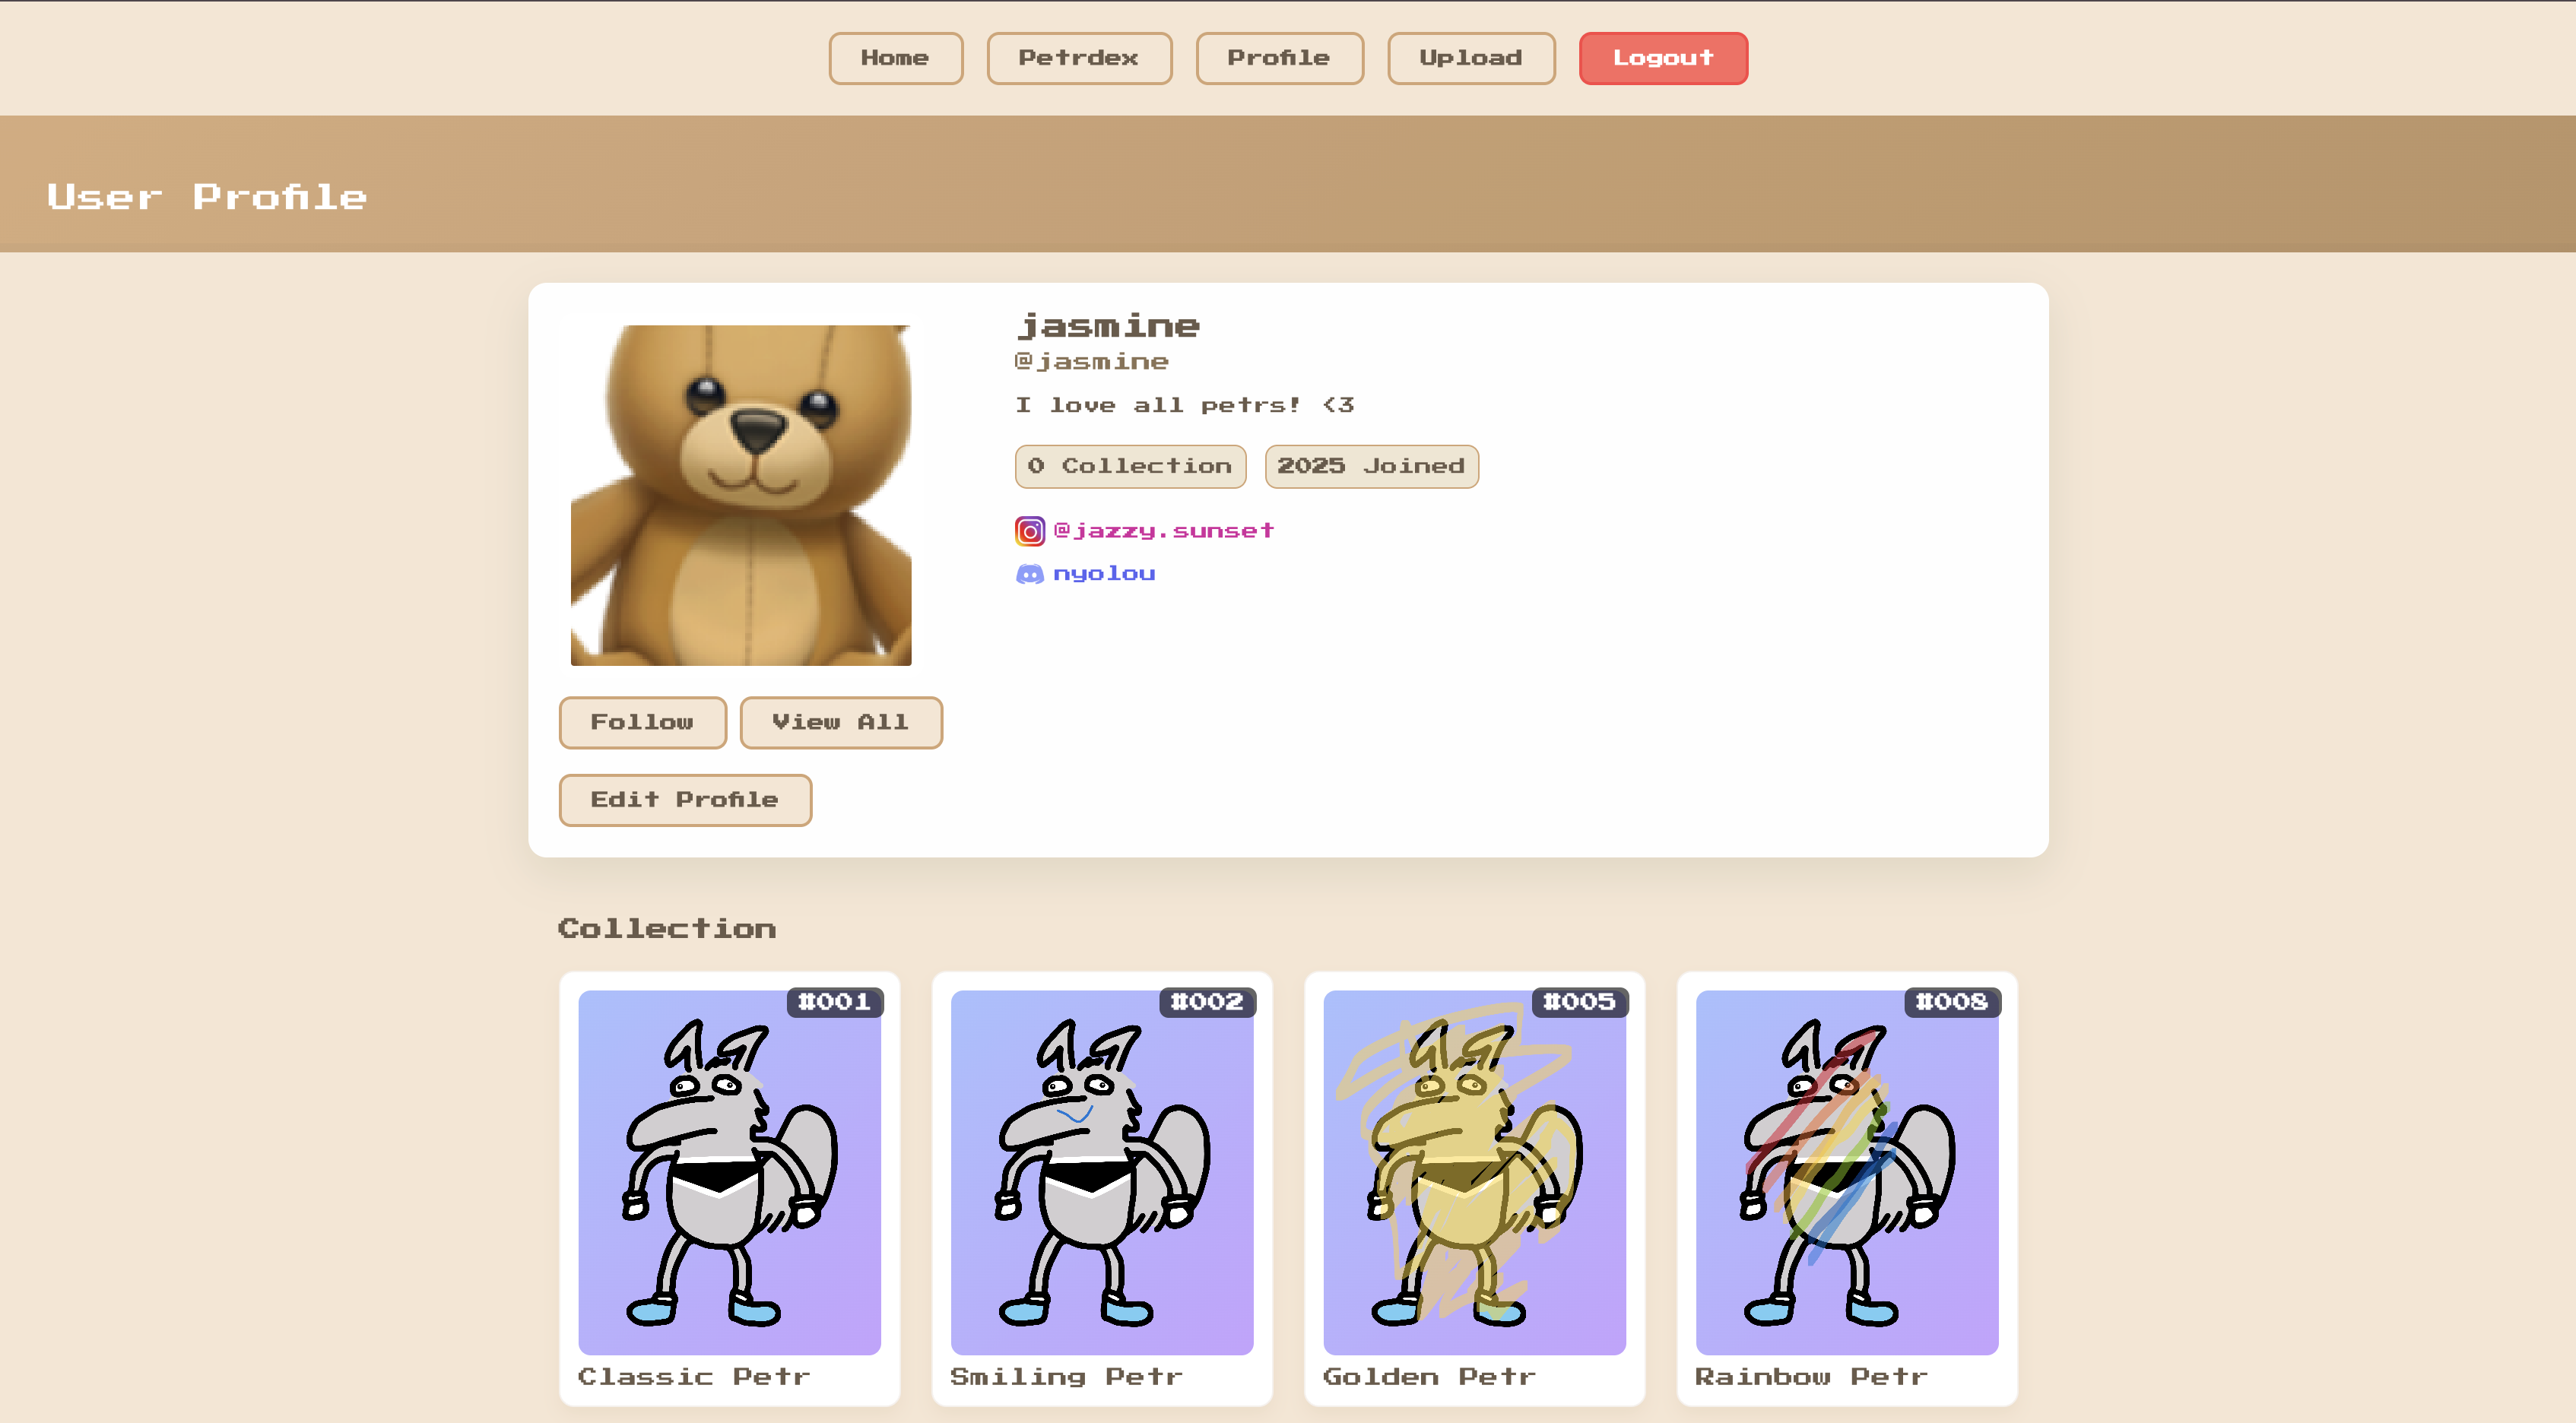Image resolution: width=2576 pixels, height=1423 pixels.
Task: Open the nyolou Discord link
Action: click(x=1104, y=574)
